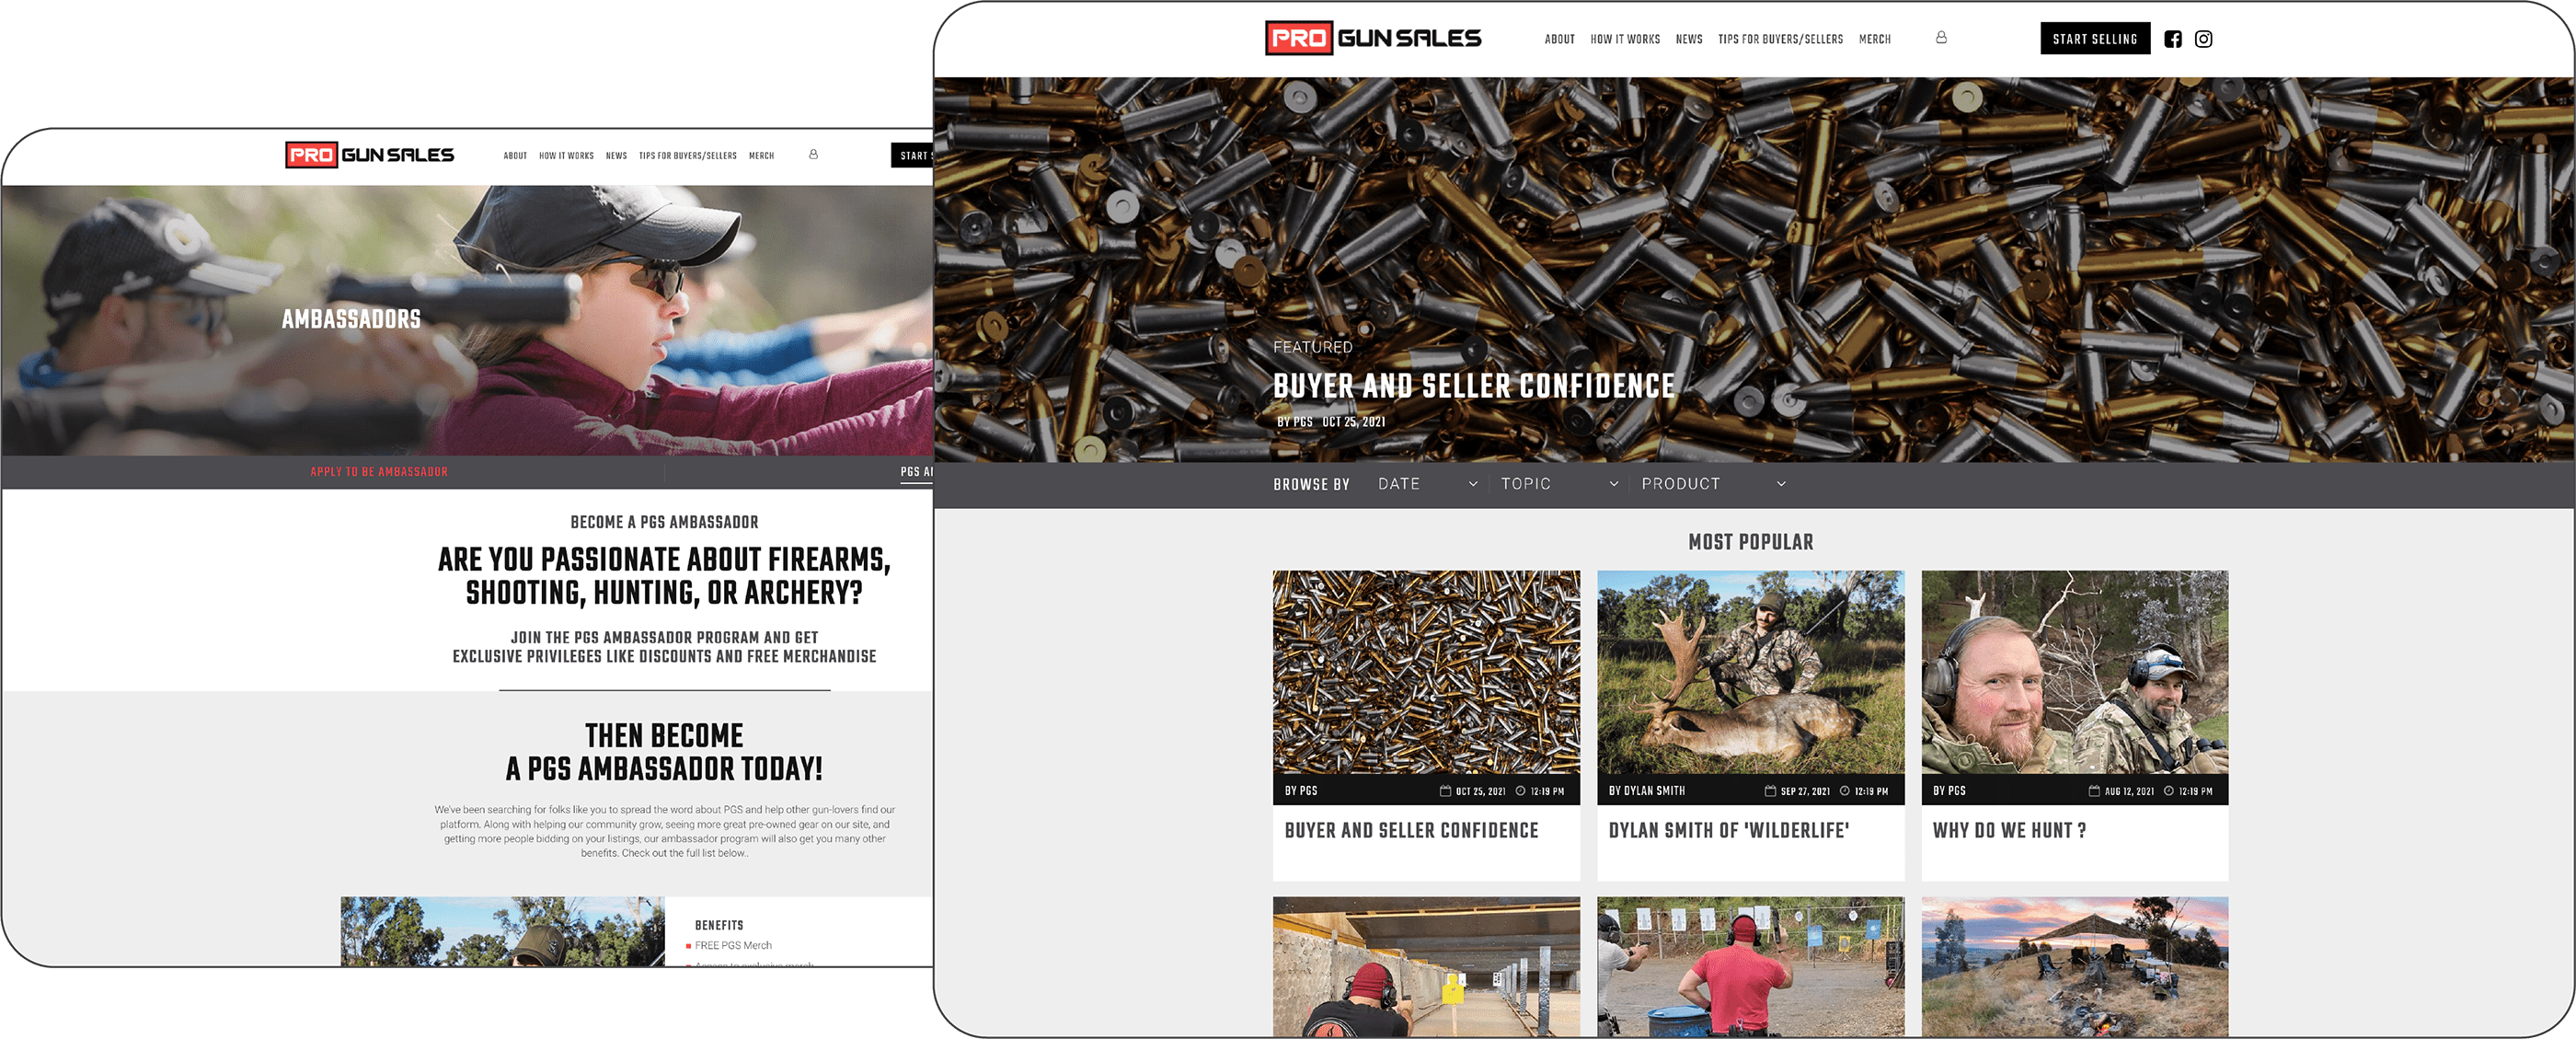Expand the Topic browse dropdown
The height and width of the screenshot is (1039, 2576).
[x=1559, y=484]
